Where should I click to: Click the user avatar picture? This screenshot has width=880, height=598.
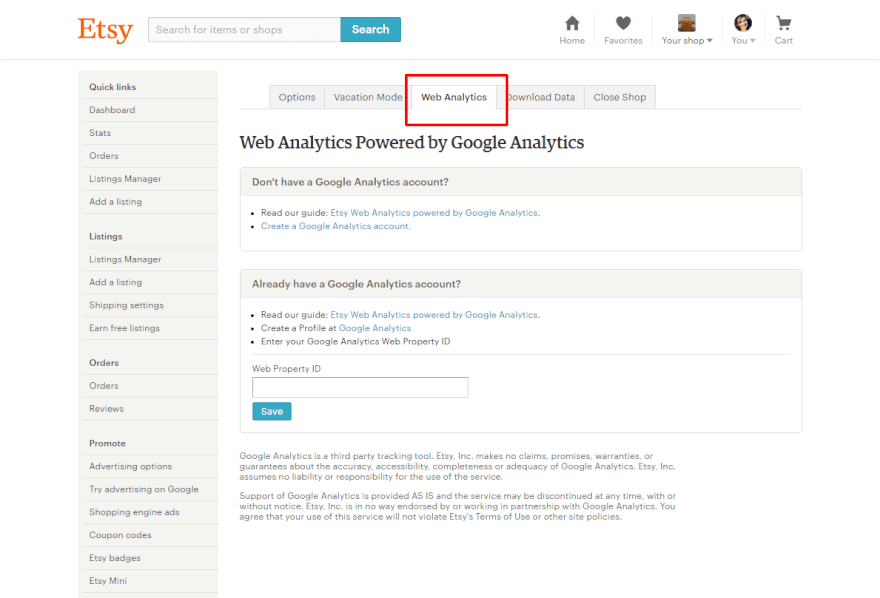point(742,23)
